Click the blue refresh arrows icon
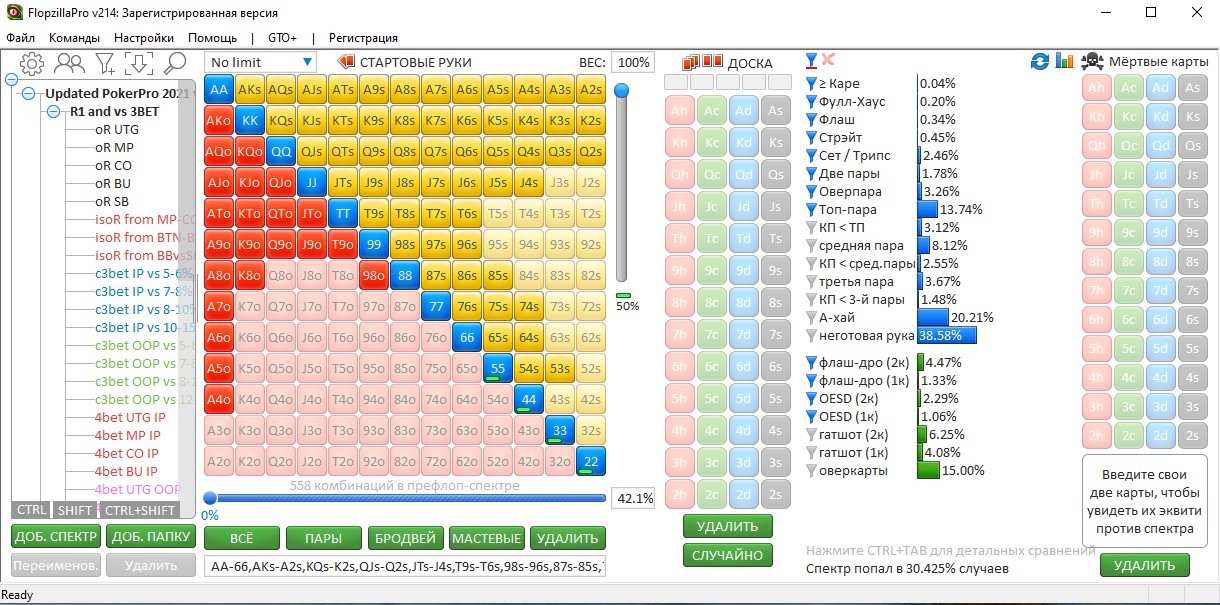1220x605 pixels. (1041, 61)
